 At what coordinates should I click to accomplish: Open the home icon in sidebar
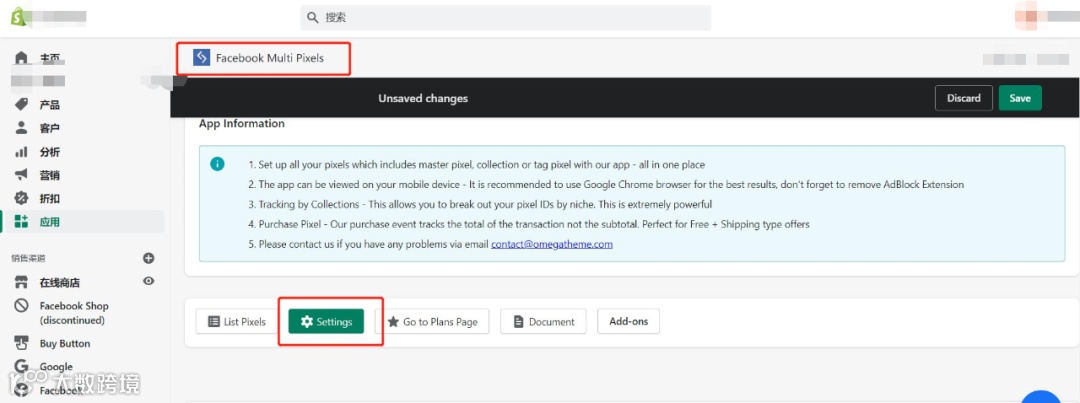[21, 57]
